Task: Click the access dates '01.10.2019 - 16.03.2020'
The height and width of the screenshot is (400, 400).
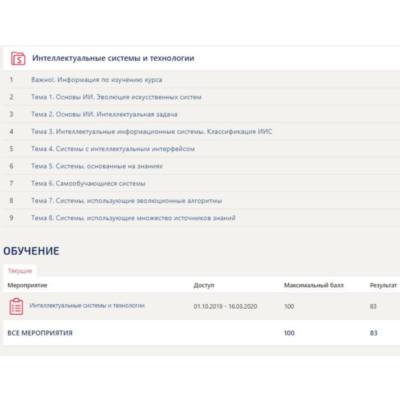Action: click(x=225, y=306)
